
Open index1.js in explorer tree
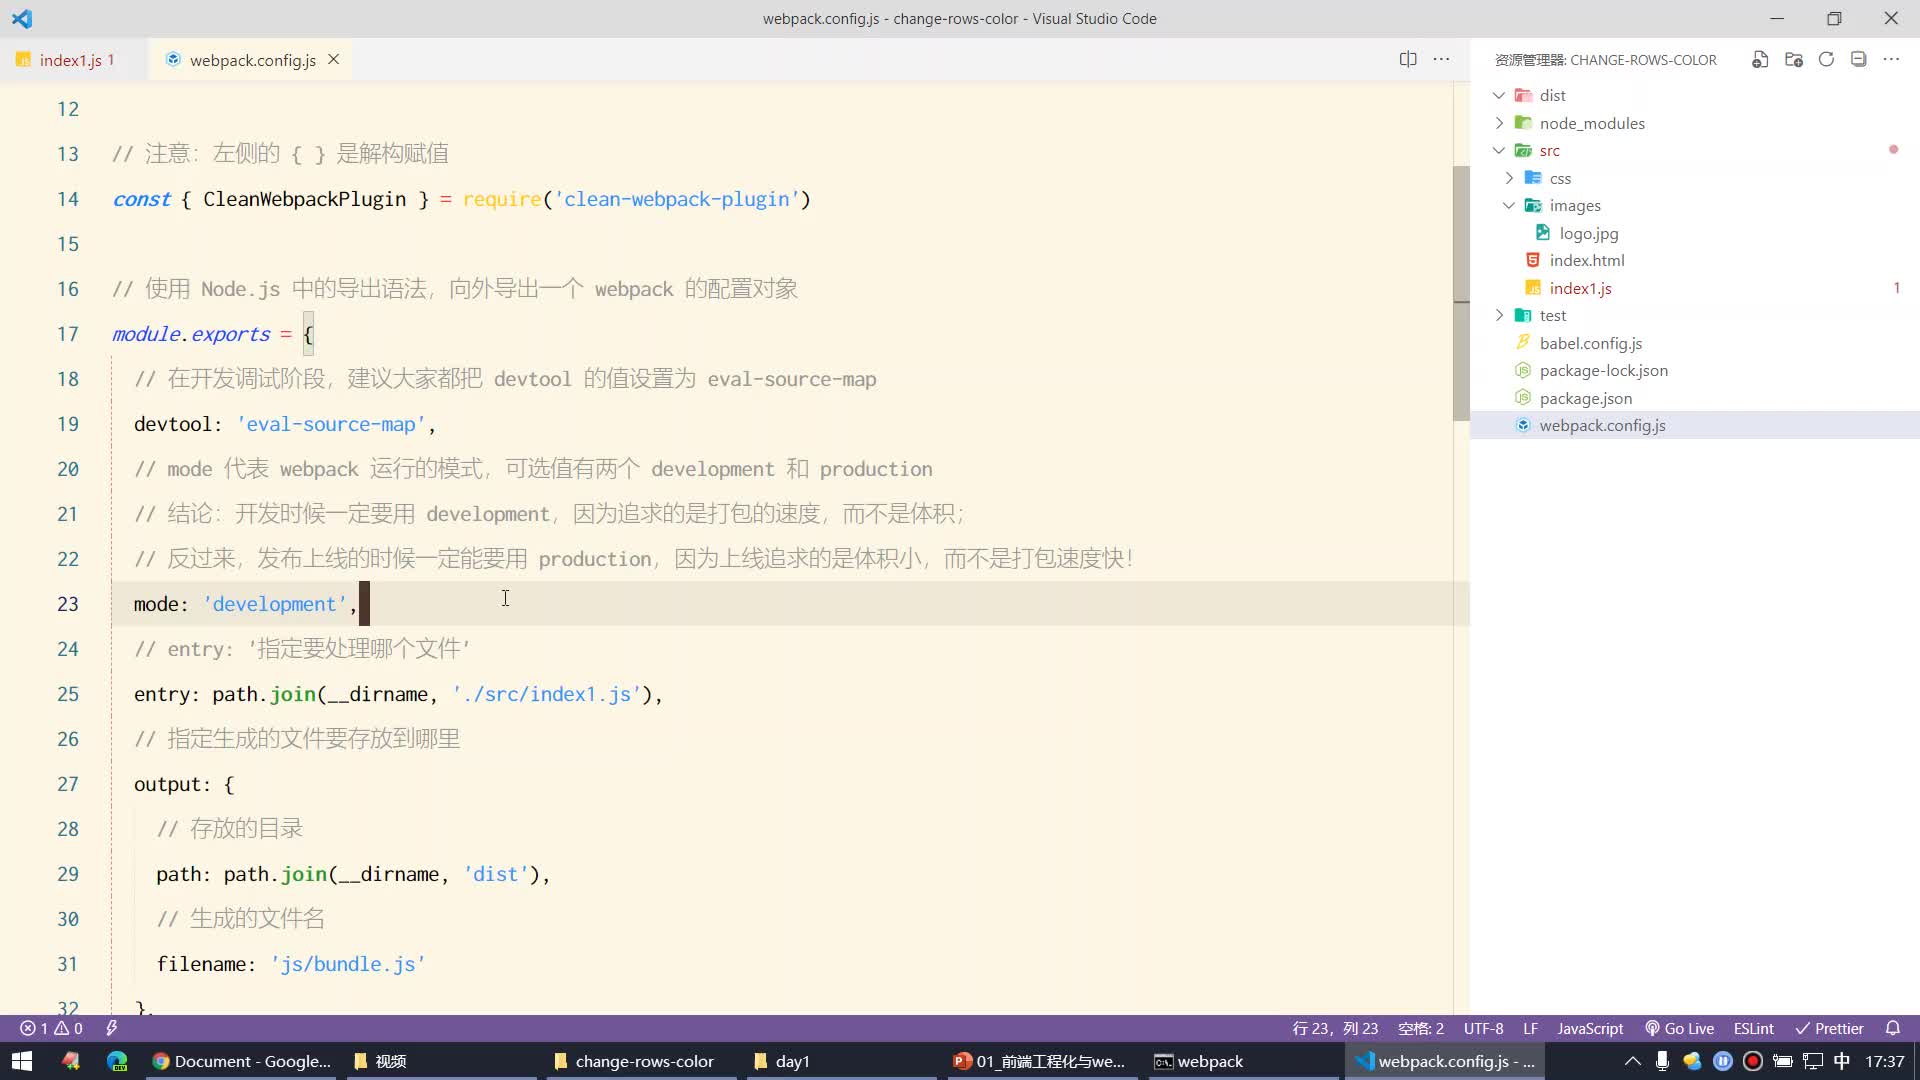click(1580, 288)
